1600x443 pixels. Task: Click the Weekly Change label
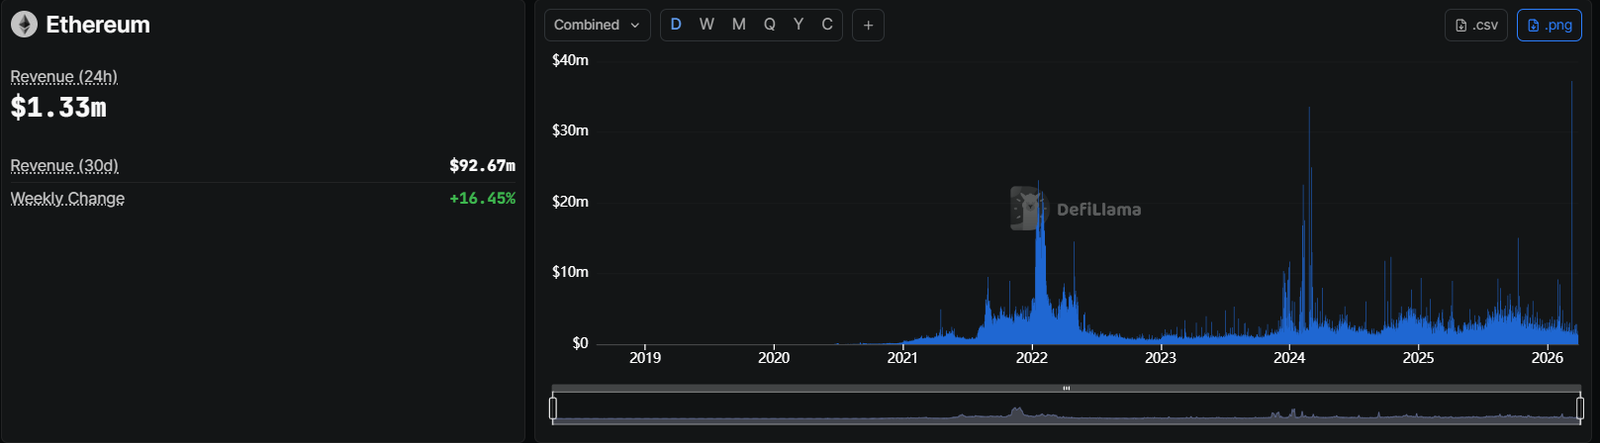[x=67, y=199]
